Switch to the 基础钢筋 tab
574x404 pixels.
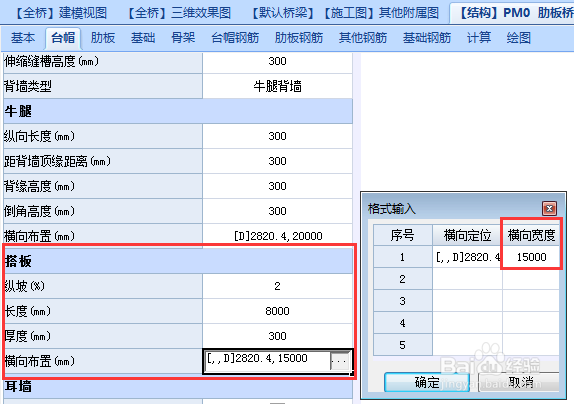pos(427,38)
